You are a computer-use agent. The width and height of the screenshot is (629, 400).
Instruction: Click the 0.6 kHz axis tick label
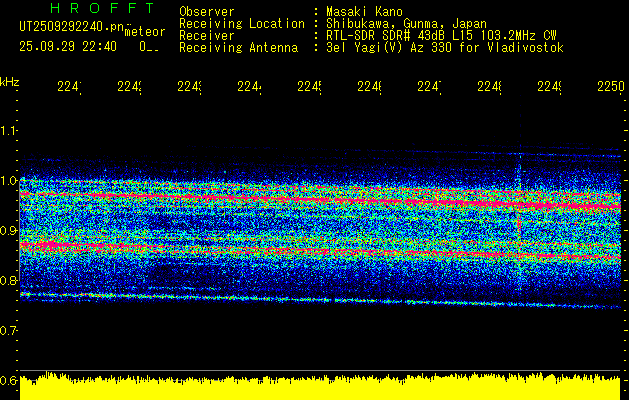9,380
